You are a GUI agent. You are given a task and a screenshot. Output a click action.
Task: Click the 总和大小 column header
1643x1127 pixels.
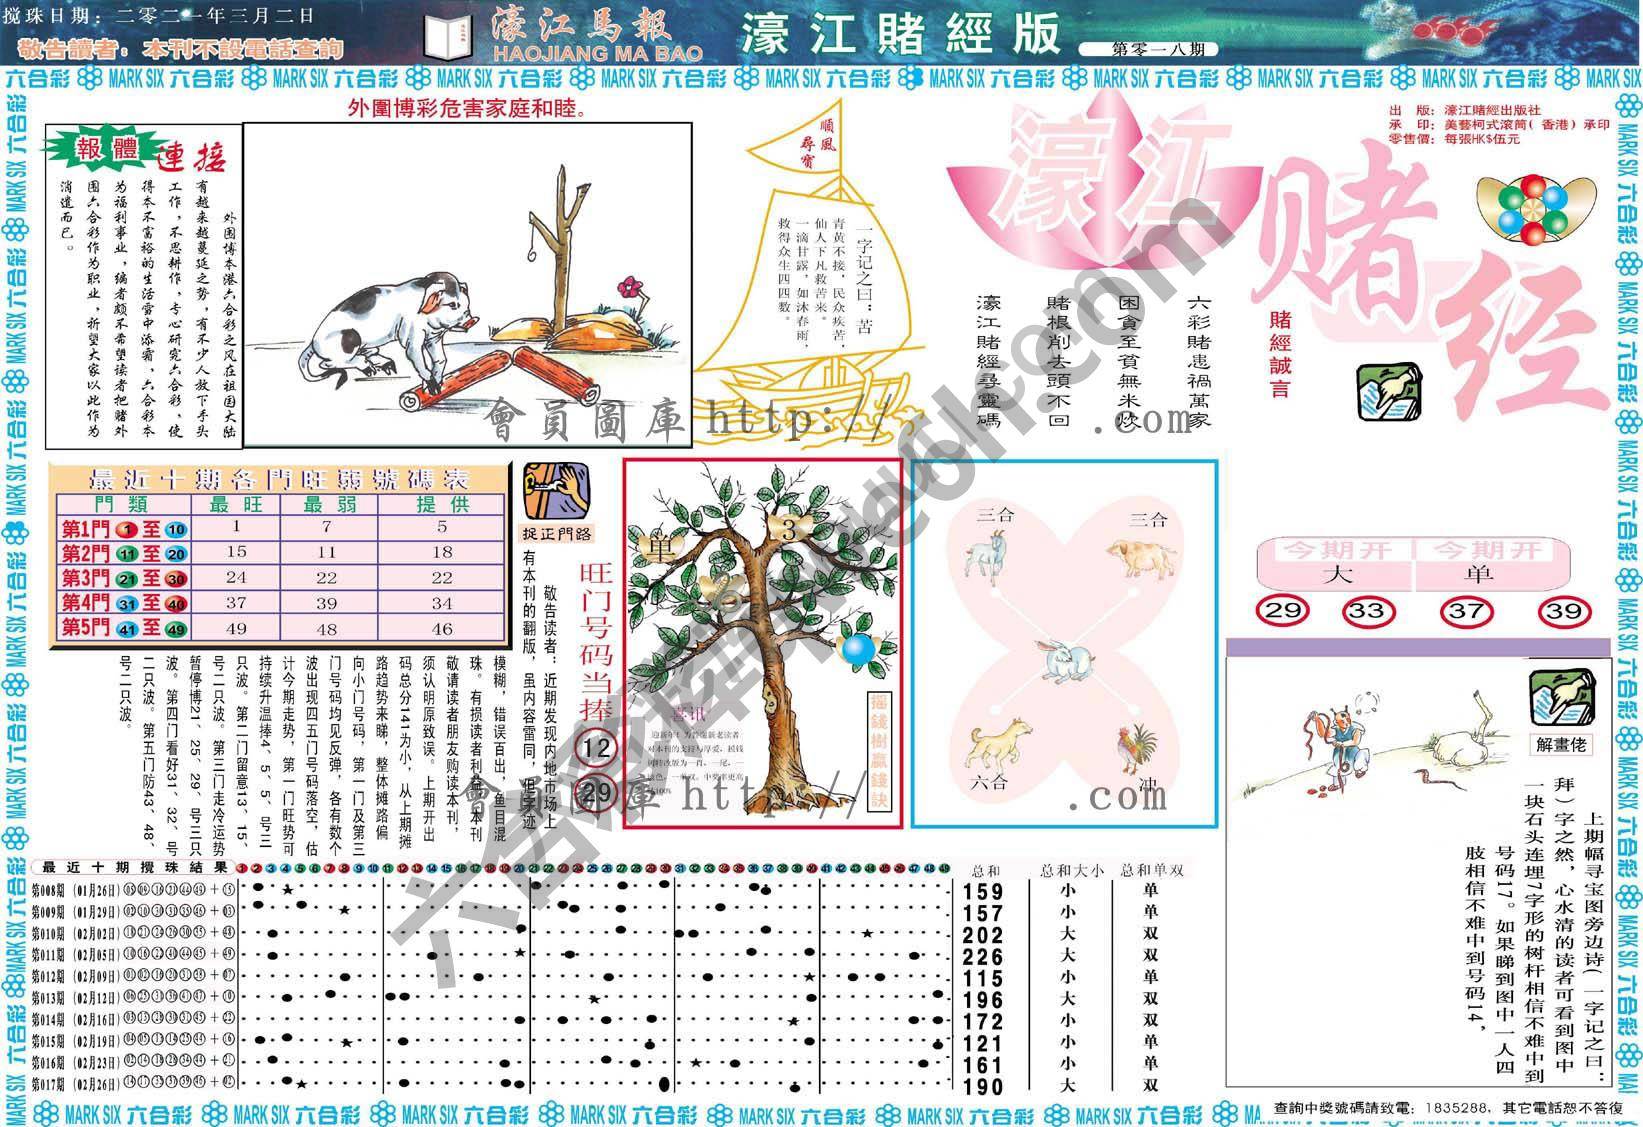click(x=1072, y=870)
